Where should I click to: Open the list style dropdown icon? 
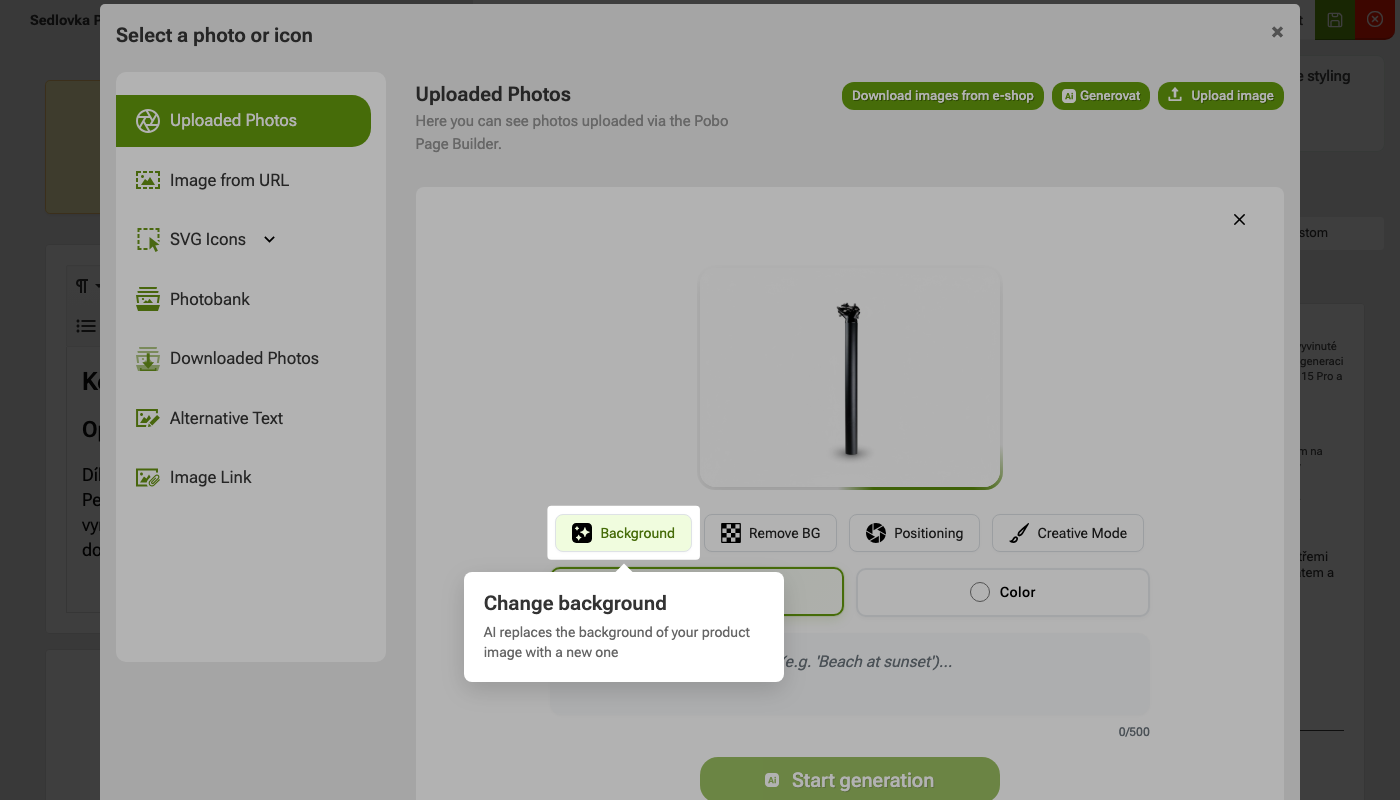pos(87,326)
